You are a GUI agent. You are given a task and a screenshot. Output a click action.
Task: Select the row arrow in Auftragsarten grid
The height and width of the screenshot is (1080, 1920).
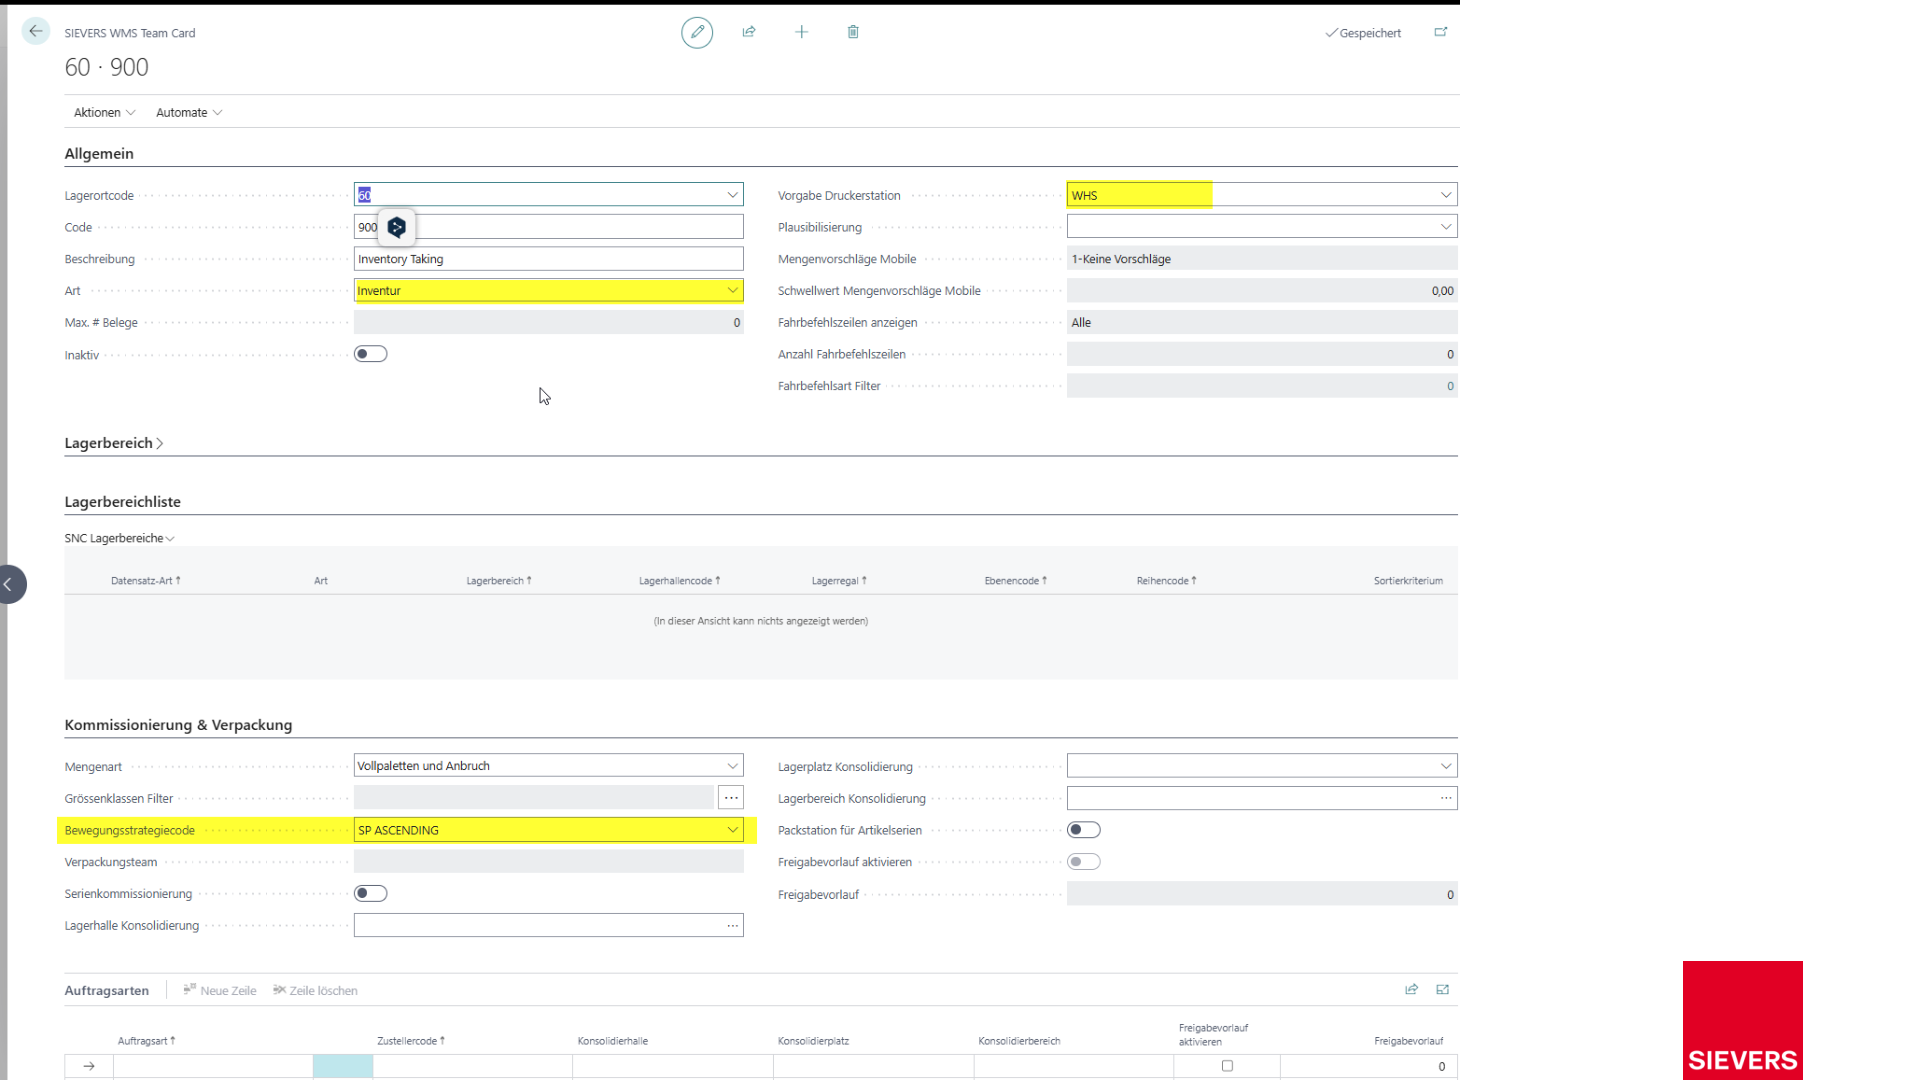[89, 1066]
